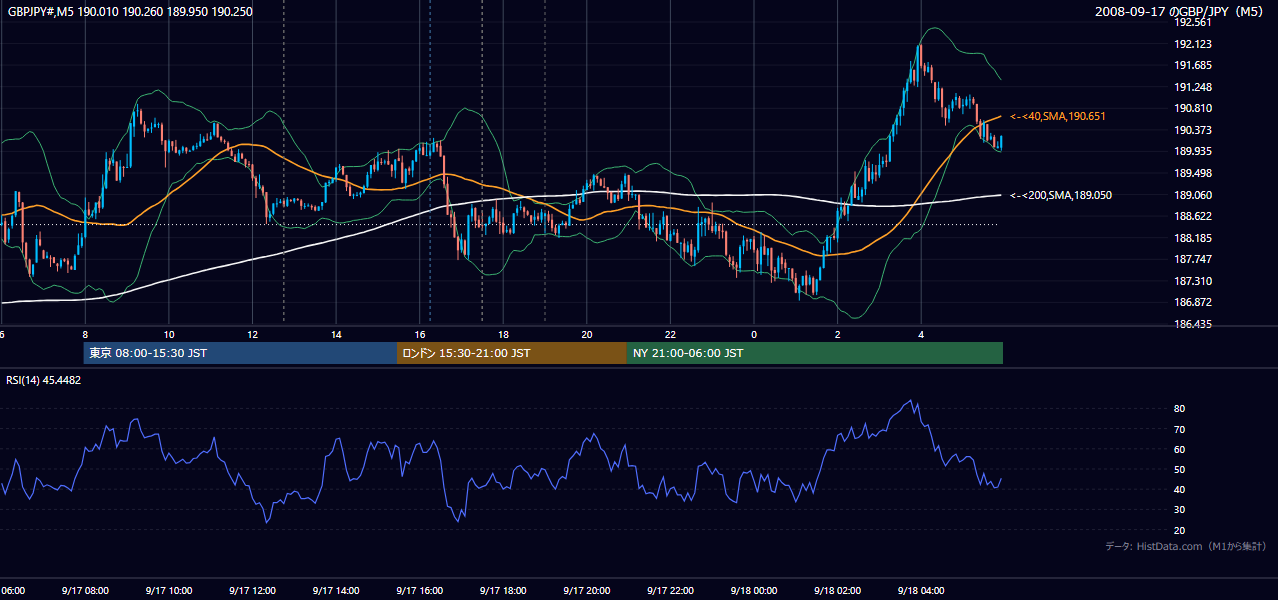
Task: Click price level 189.498 on the axis
Action: tap(1194, 173)
